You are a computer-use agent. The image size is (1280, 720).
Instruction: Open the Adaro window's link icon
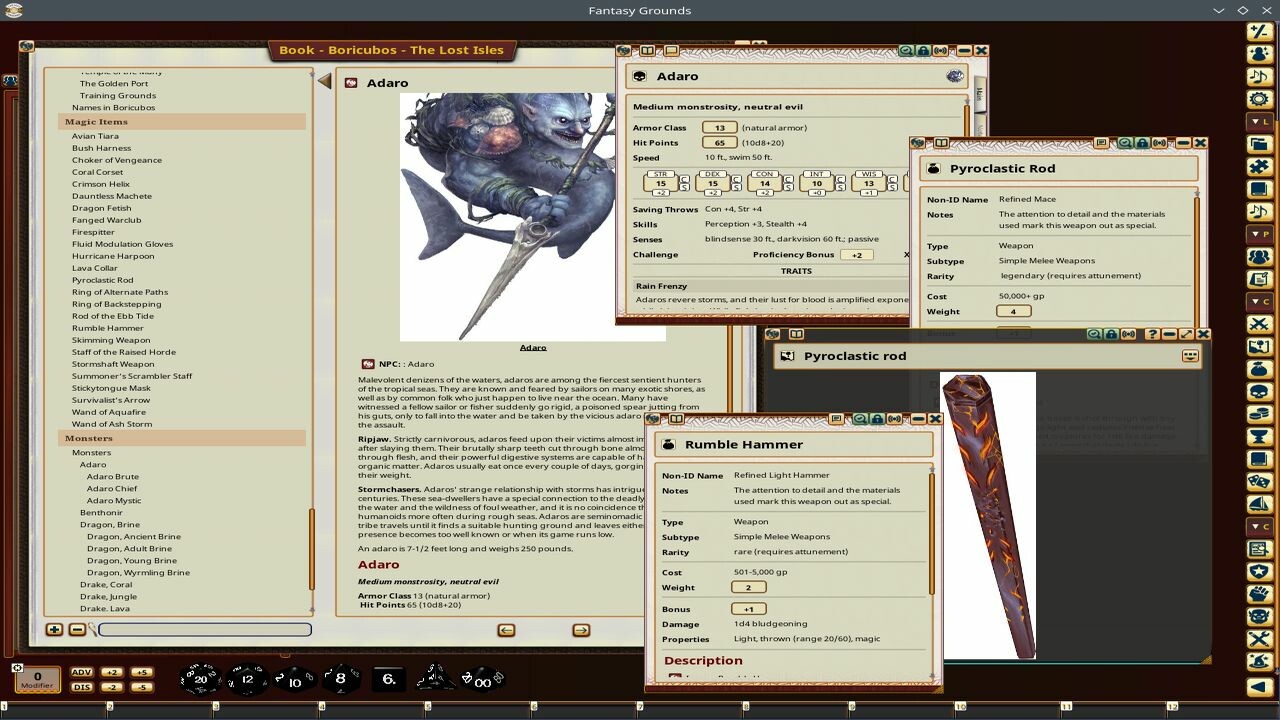(x=624, y=51)
